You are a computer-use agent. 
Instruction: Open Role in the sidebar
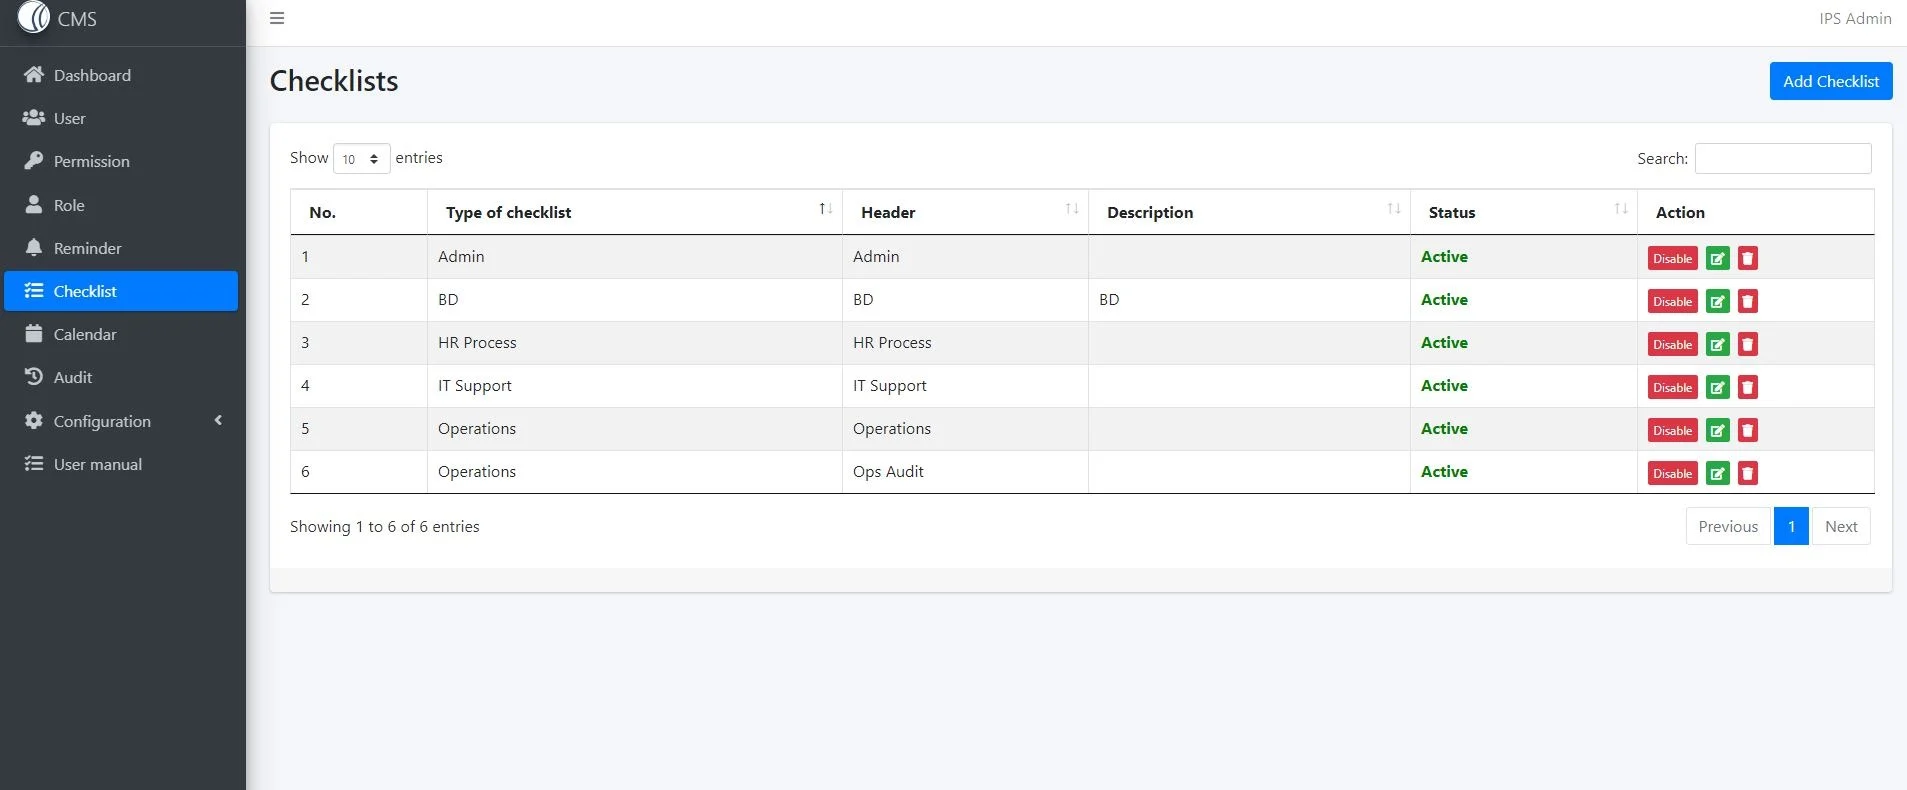coord(121,205)
